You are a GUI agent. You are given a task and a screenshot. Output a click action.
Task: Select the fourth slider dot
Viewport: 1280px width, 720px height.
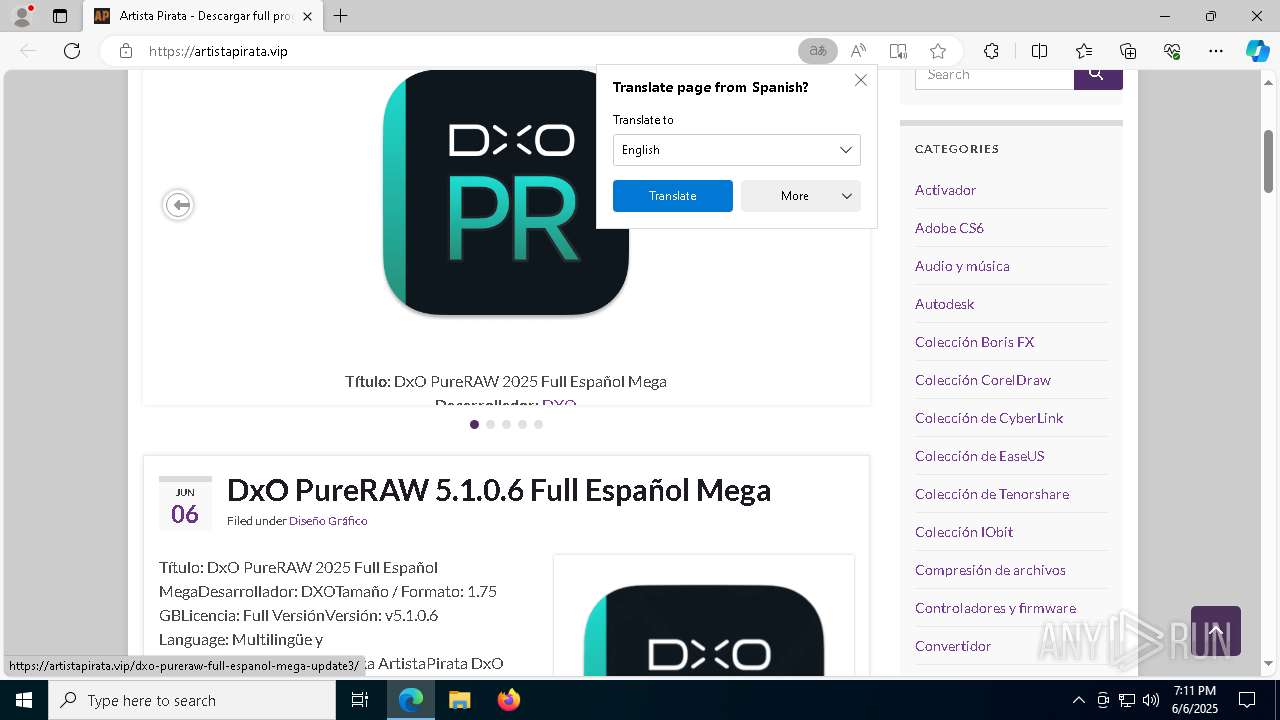coord(522,424)
